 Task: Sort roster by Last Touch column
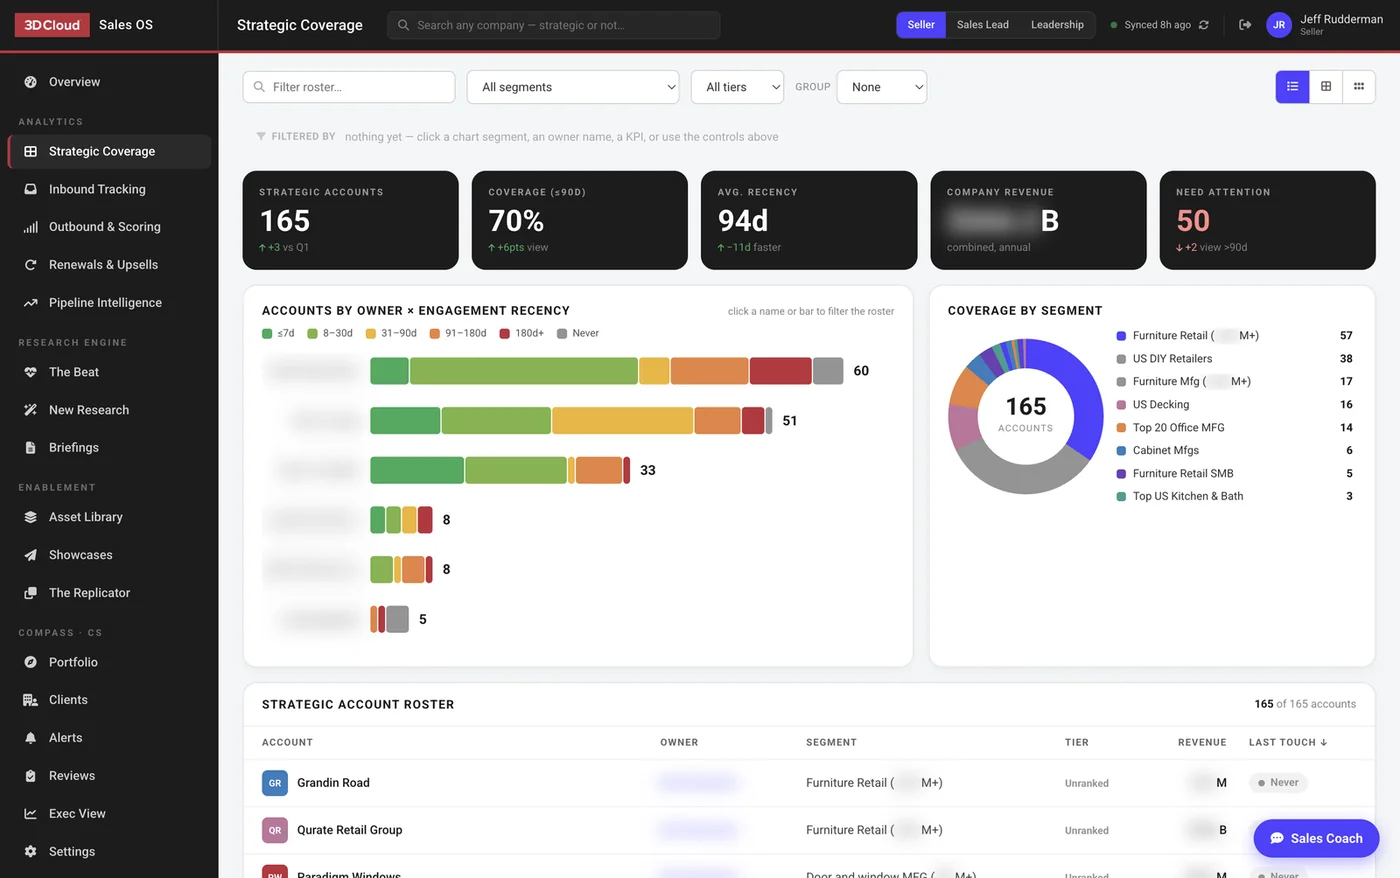(x=1288, y=742)
